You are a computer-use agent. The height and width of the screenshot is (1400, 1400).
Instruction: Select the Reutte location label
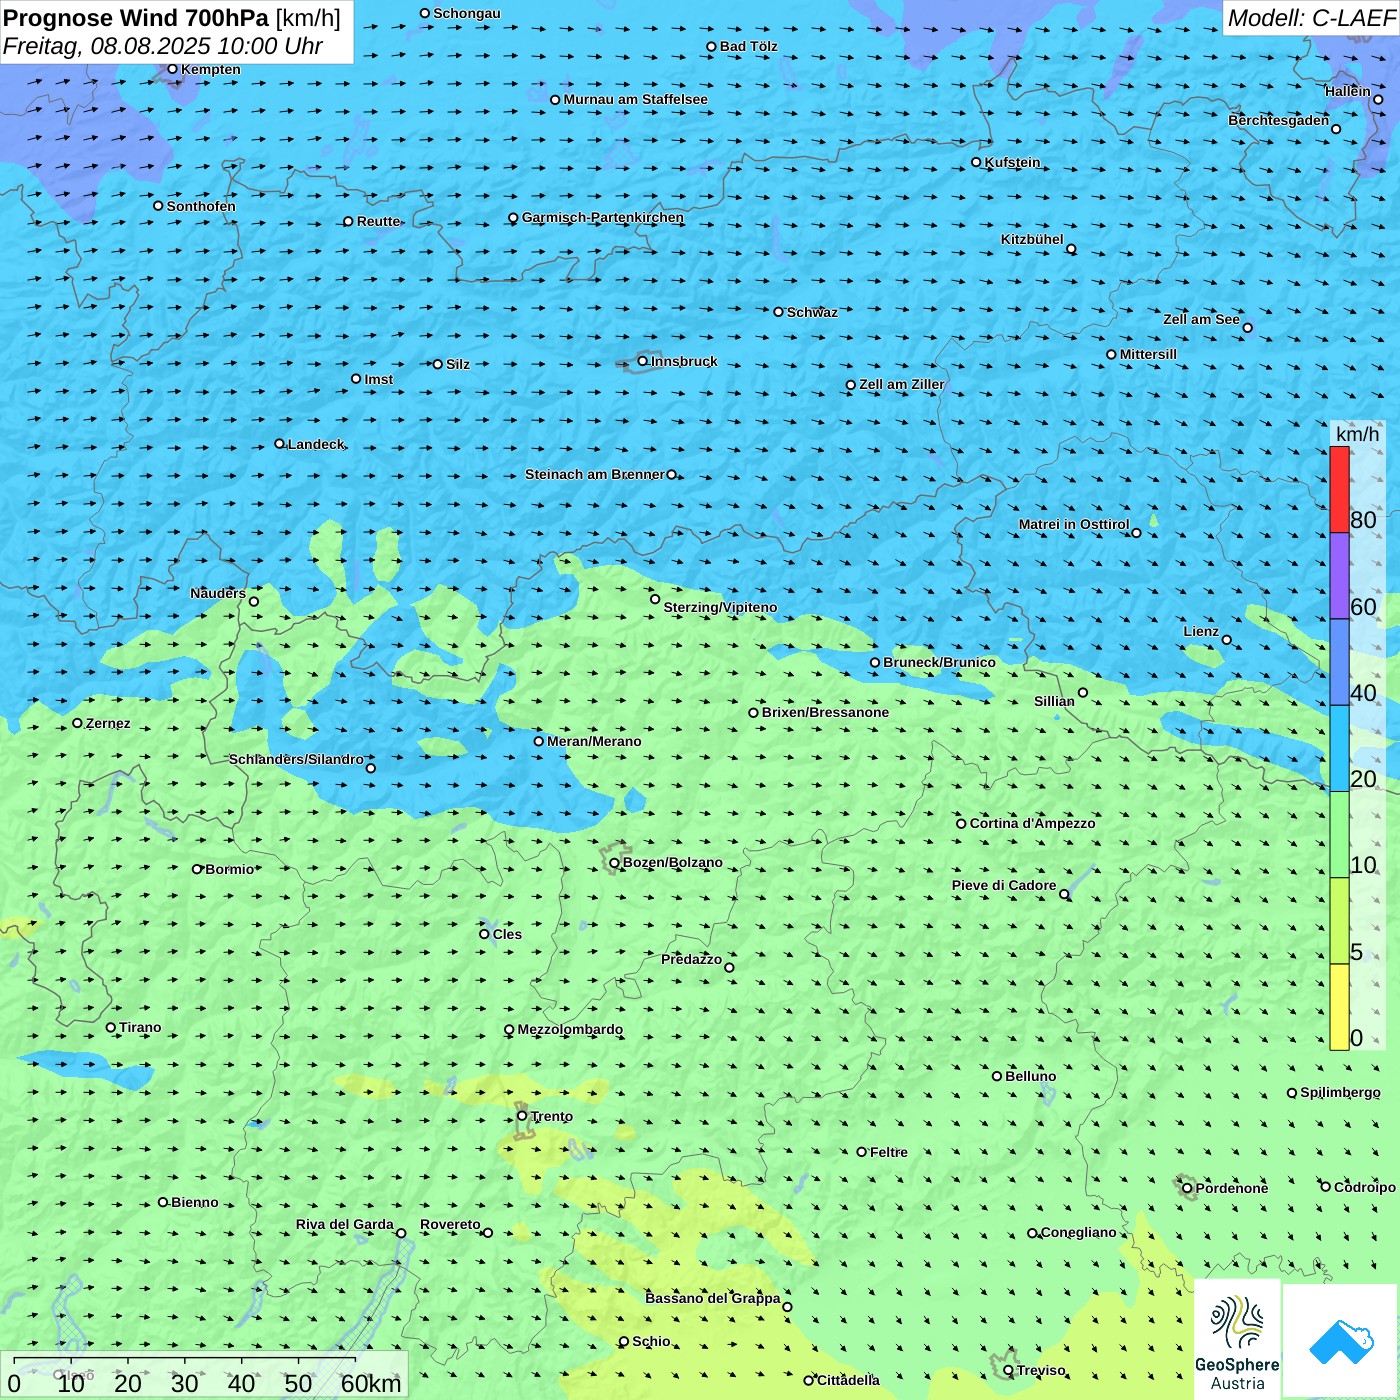coord(379,221)
